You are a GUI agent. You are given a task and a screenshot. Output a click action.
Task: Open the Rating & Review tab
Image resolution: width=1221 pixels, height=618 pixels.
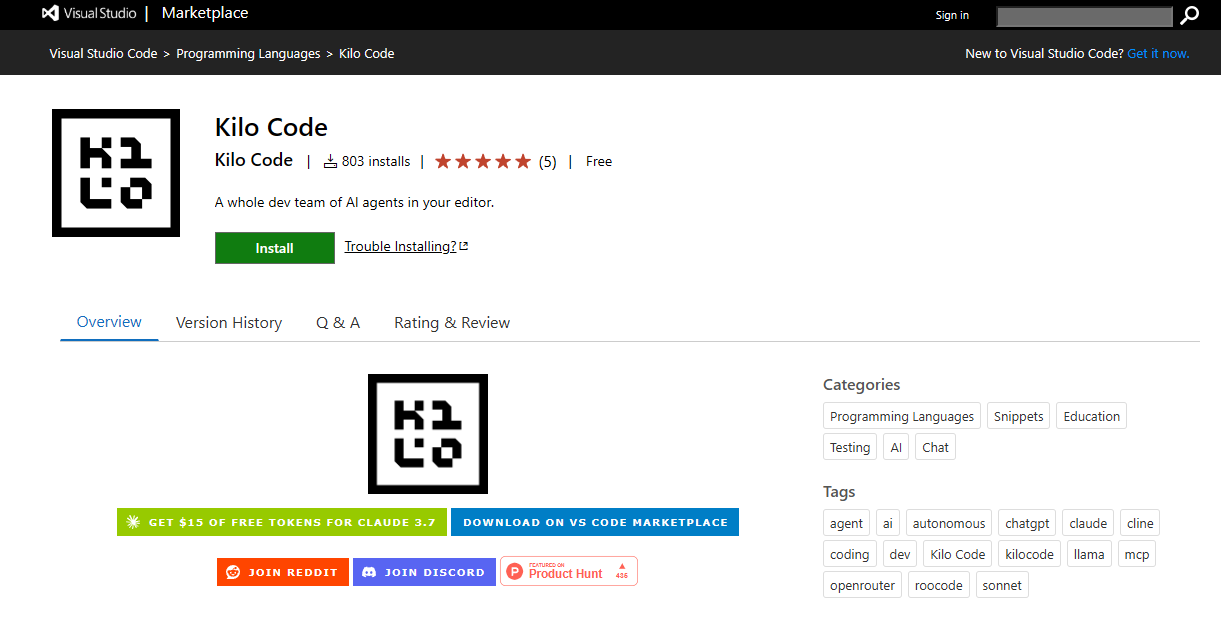452,323
